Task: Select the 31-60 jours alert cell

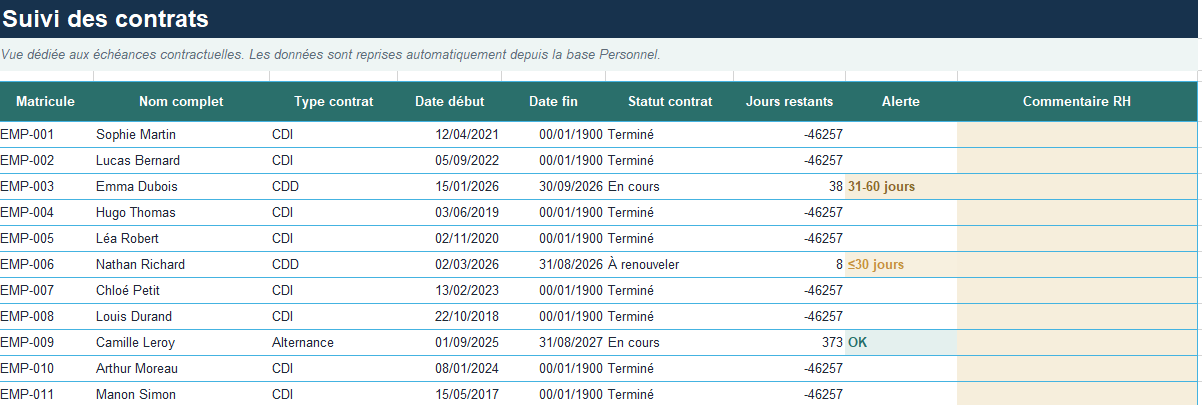Action: click(x=901, y=186)
